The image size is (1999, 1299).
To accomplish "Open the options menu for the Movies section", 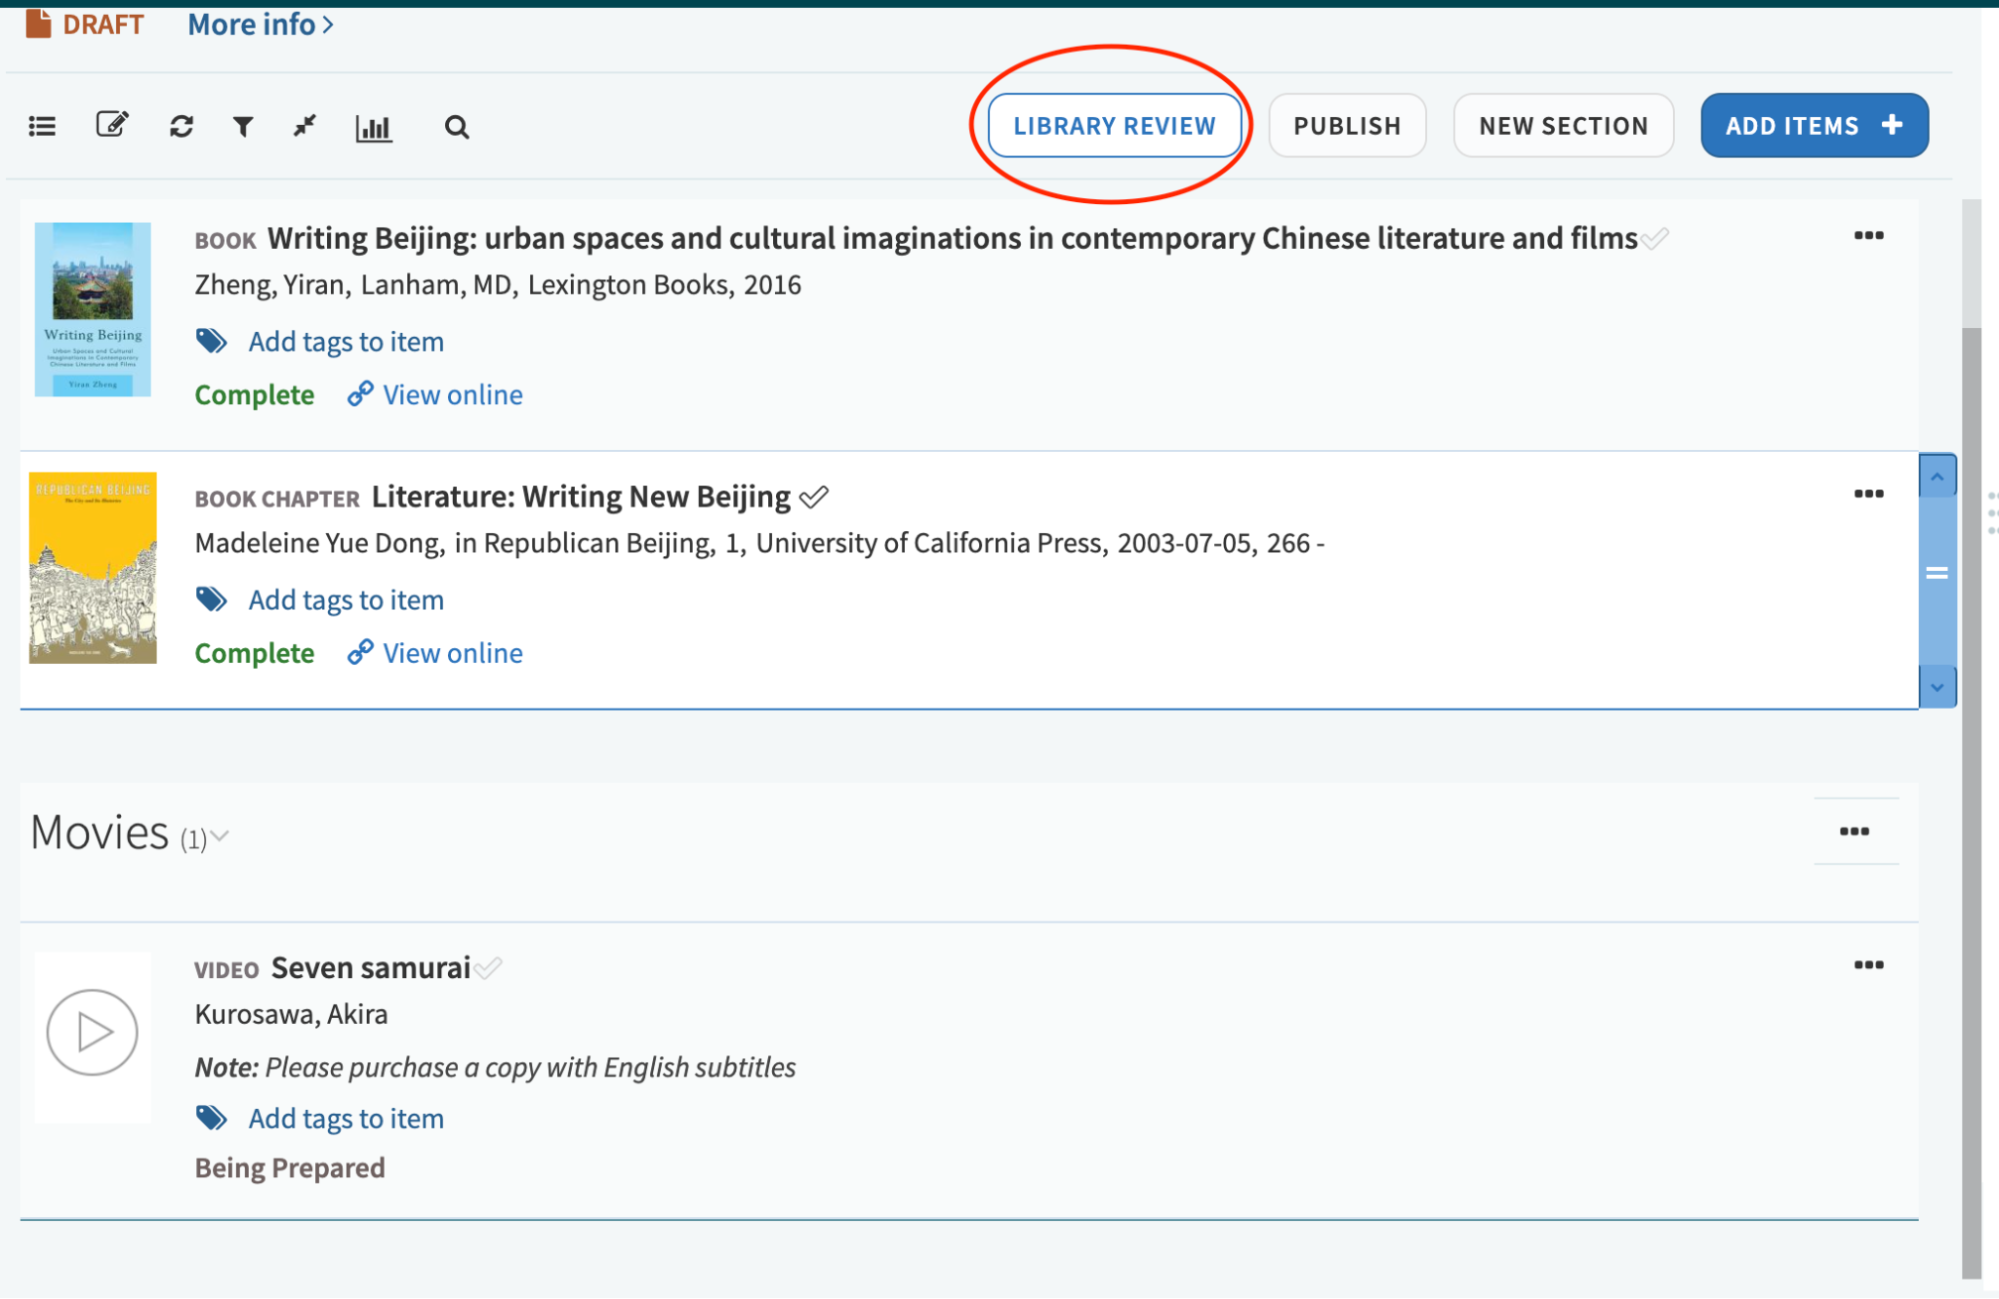I will tap(1856, 830).
